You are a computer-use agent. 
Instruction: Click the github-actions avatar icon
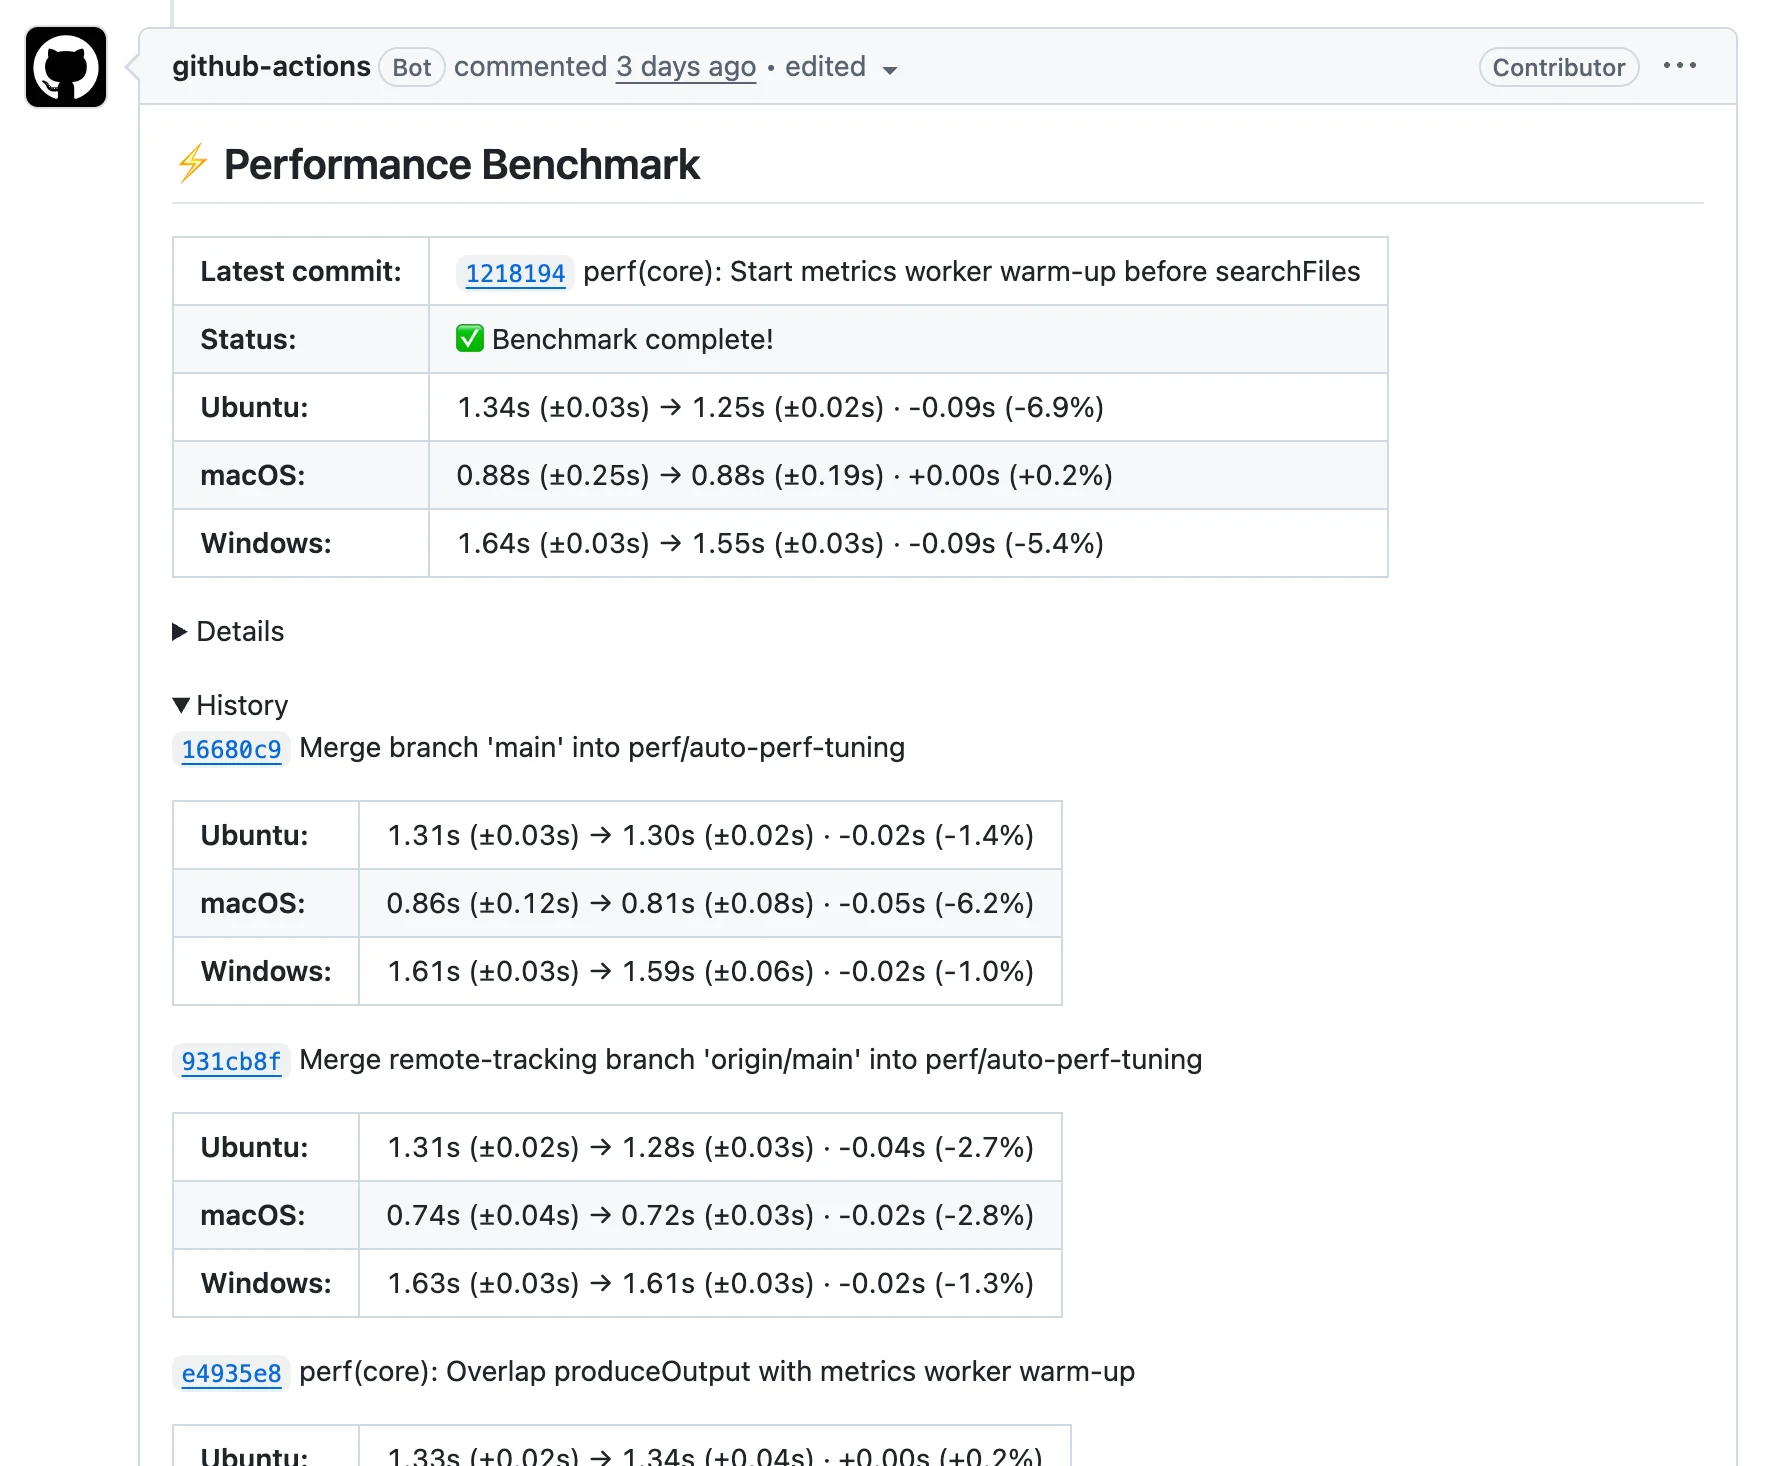pos(66,67)
